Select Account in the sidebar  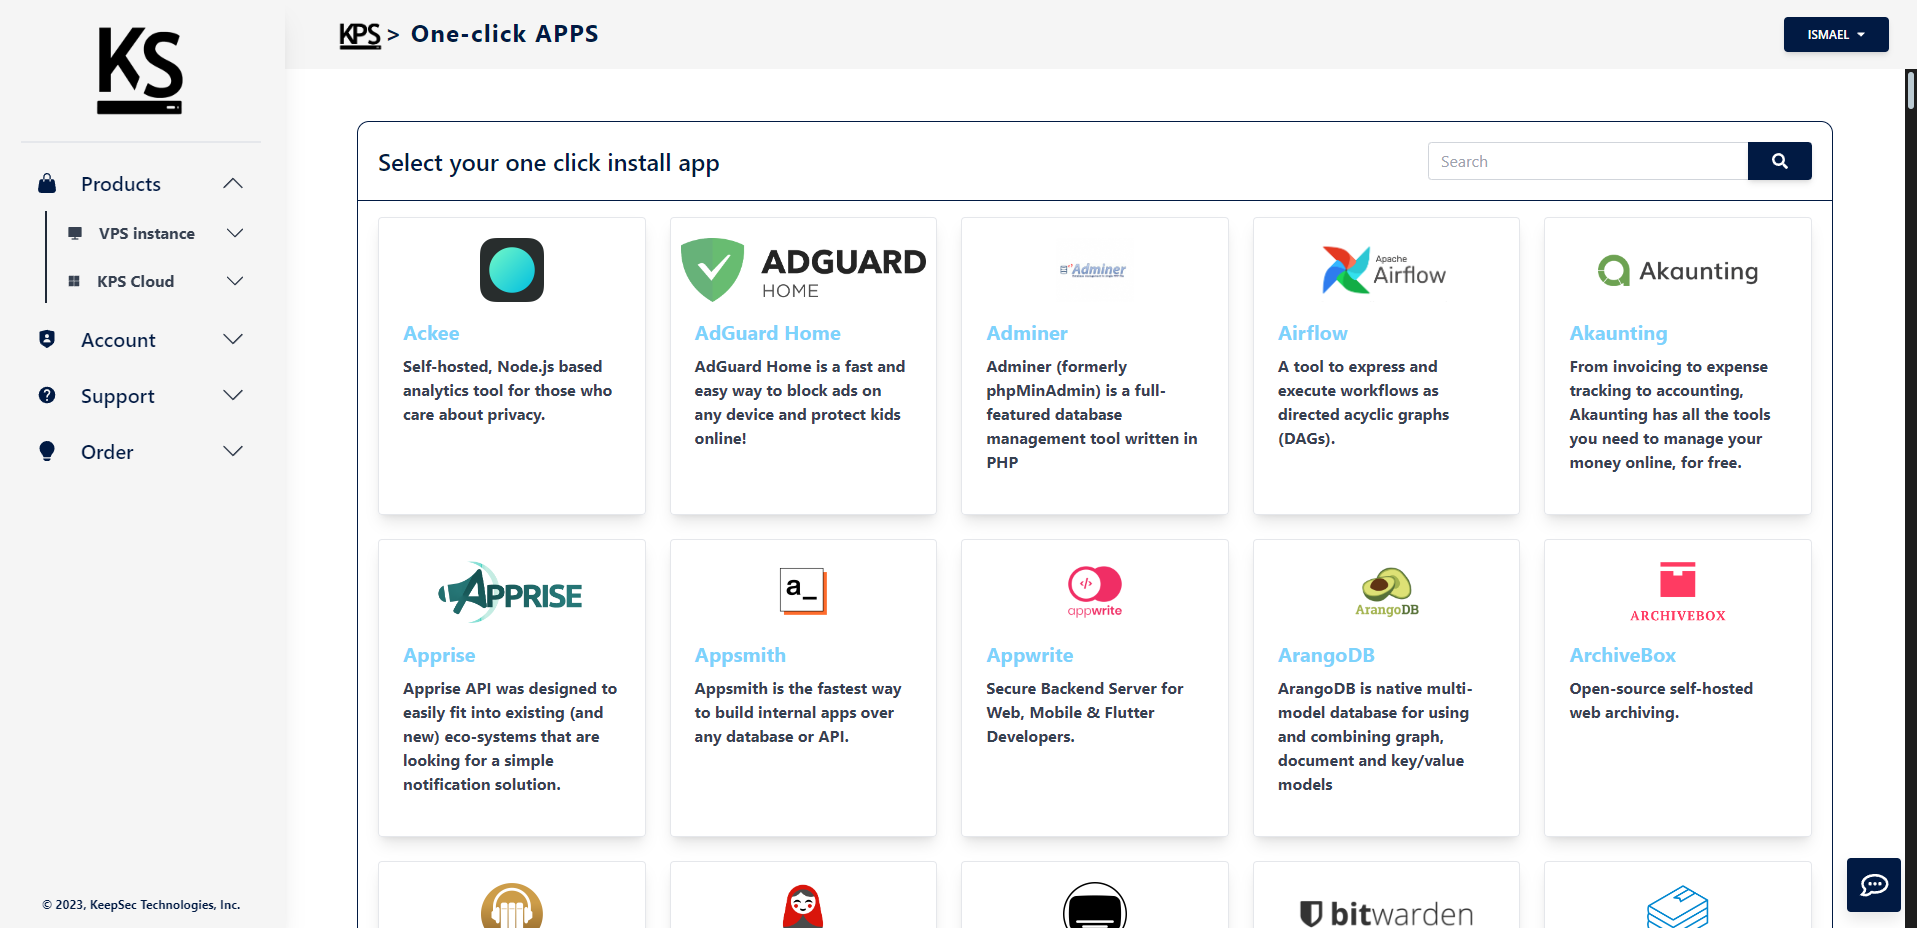118,340
